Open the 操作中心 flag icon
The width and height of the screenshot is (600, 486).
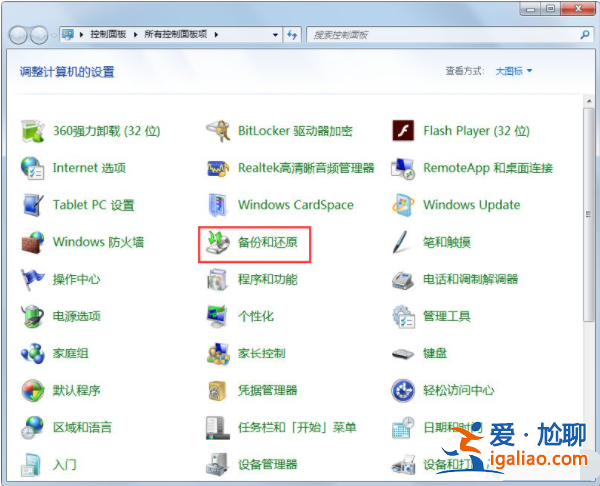[32, 279]
